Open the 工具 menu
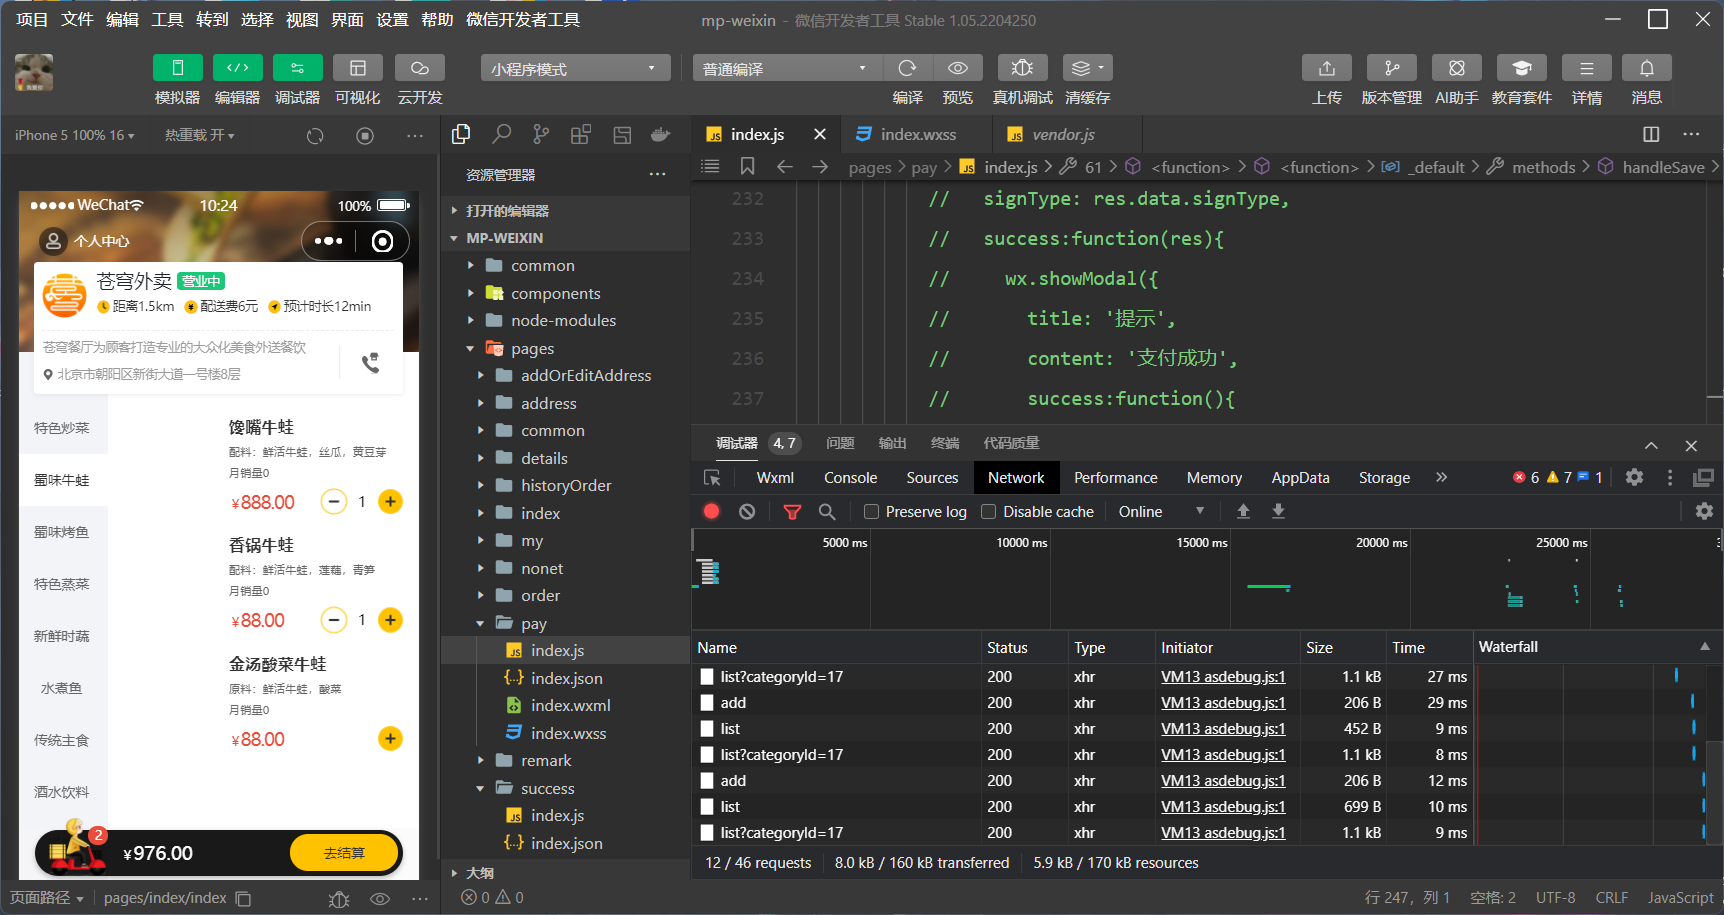Screen dimensions: 1724x915 pyautogui.click(x=167, y=19)
